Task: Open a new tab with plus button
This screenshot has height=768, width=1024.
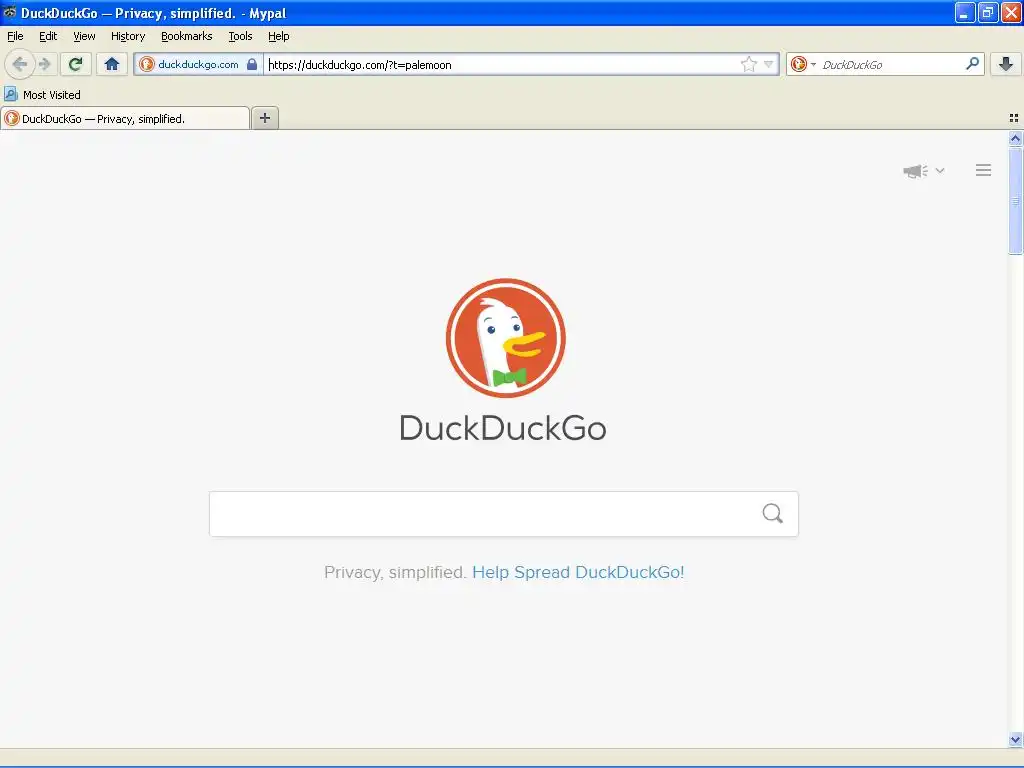Action: pyautogui.click(x=264, y=118)
